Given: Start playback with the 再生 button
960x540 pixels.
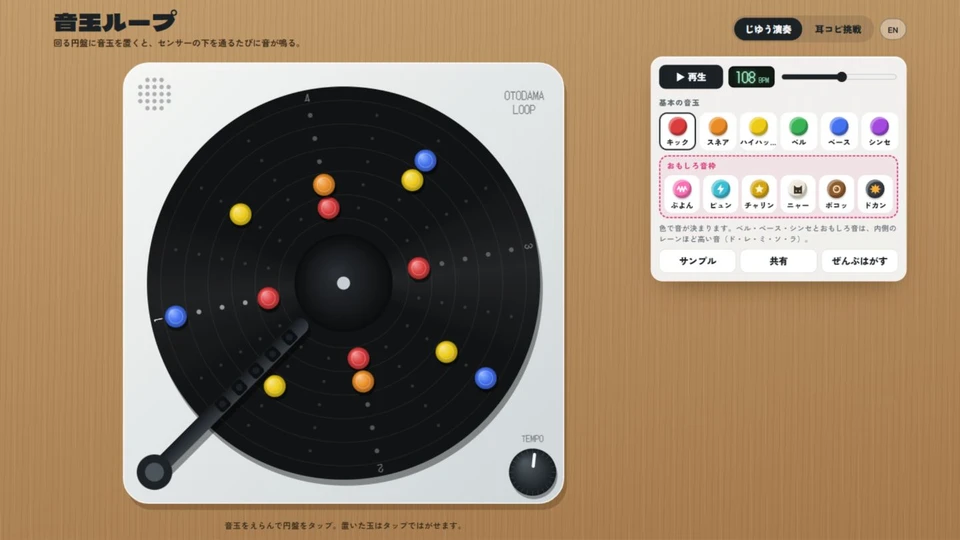Looking at the screenshot, I should (x=691, y=77).
